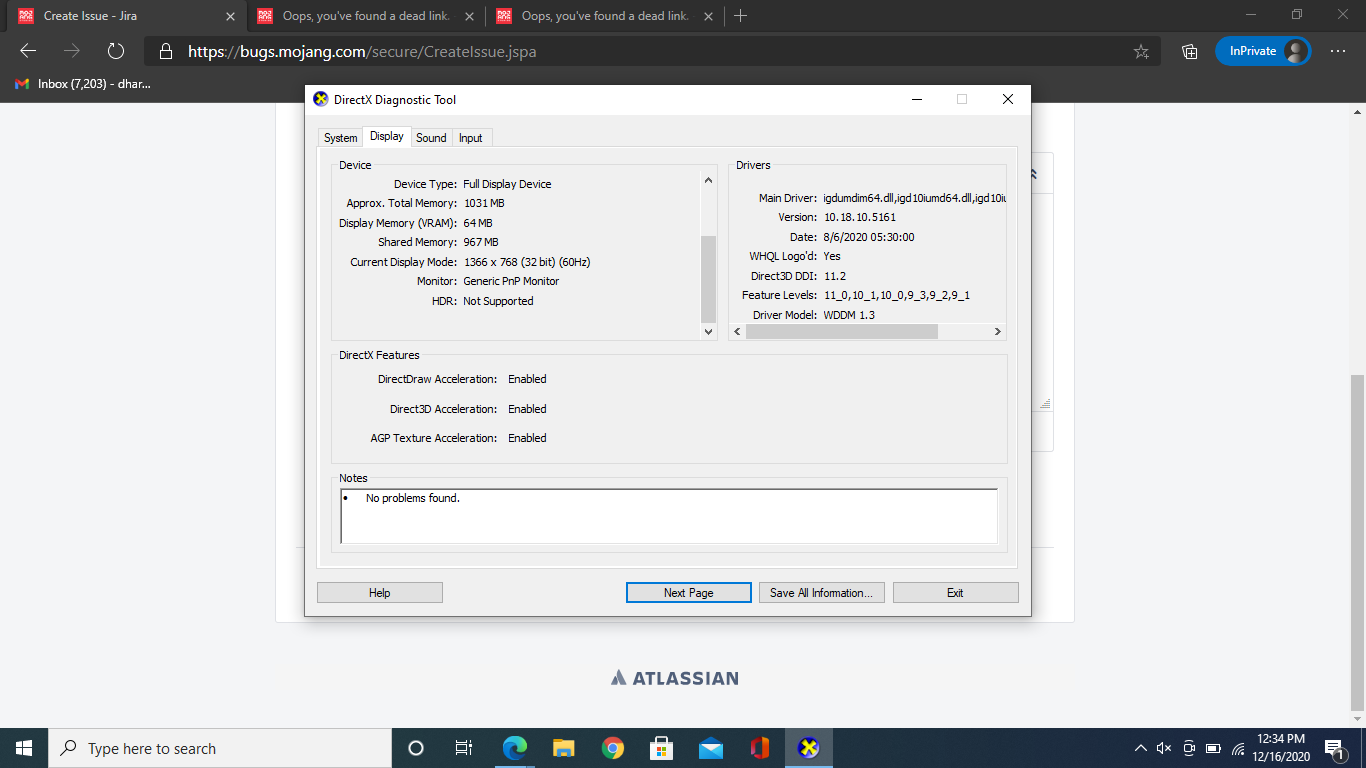Open Cortana circle icon
The image size is (1366, 768).
(416, 748)
